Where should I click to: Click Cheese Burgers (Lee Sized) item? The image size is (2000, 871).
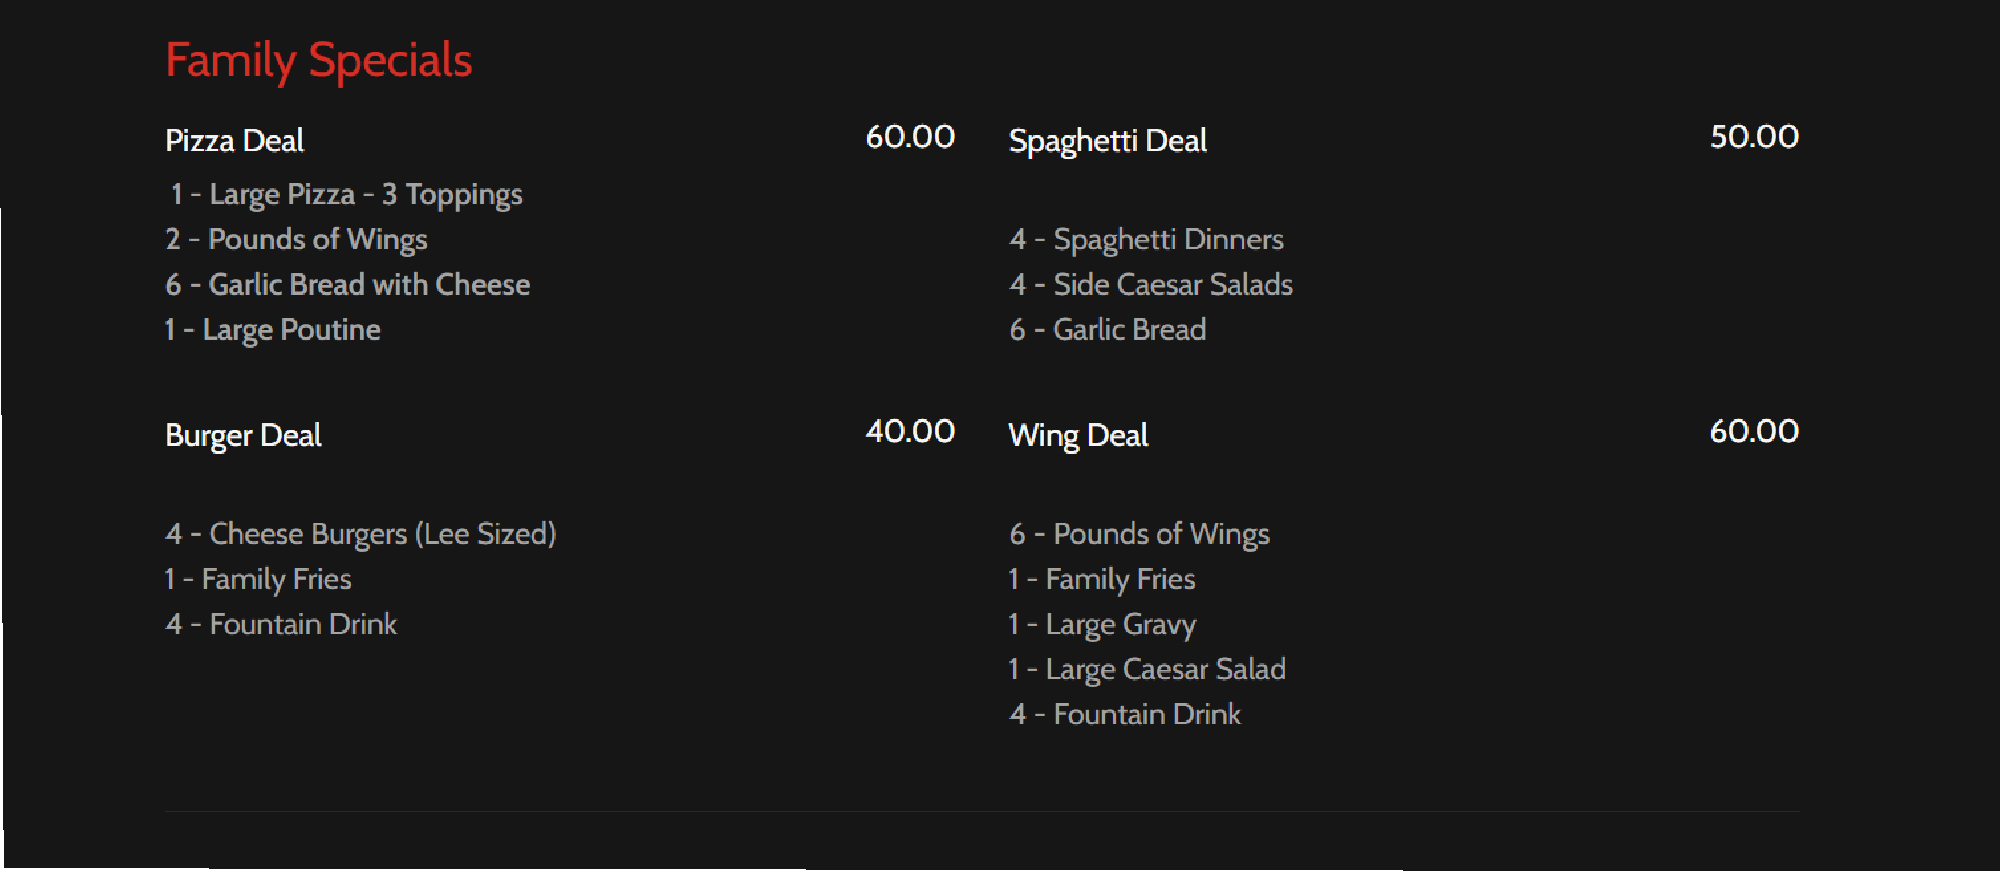[x=360, y=534]
